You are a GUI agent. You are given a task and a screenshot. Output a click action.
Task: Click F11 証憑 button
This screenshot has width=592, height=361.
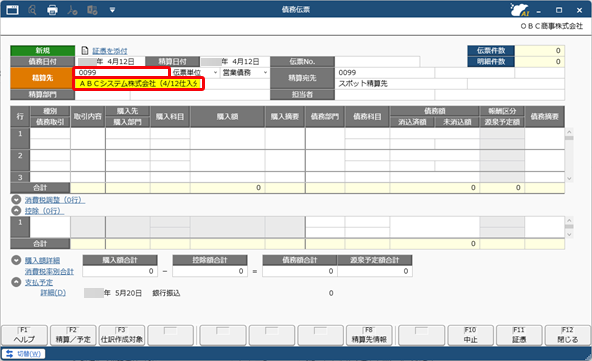519,335
